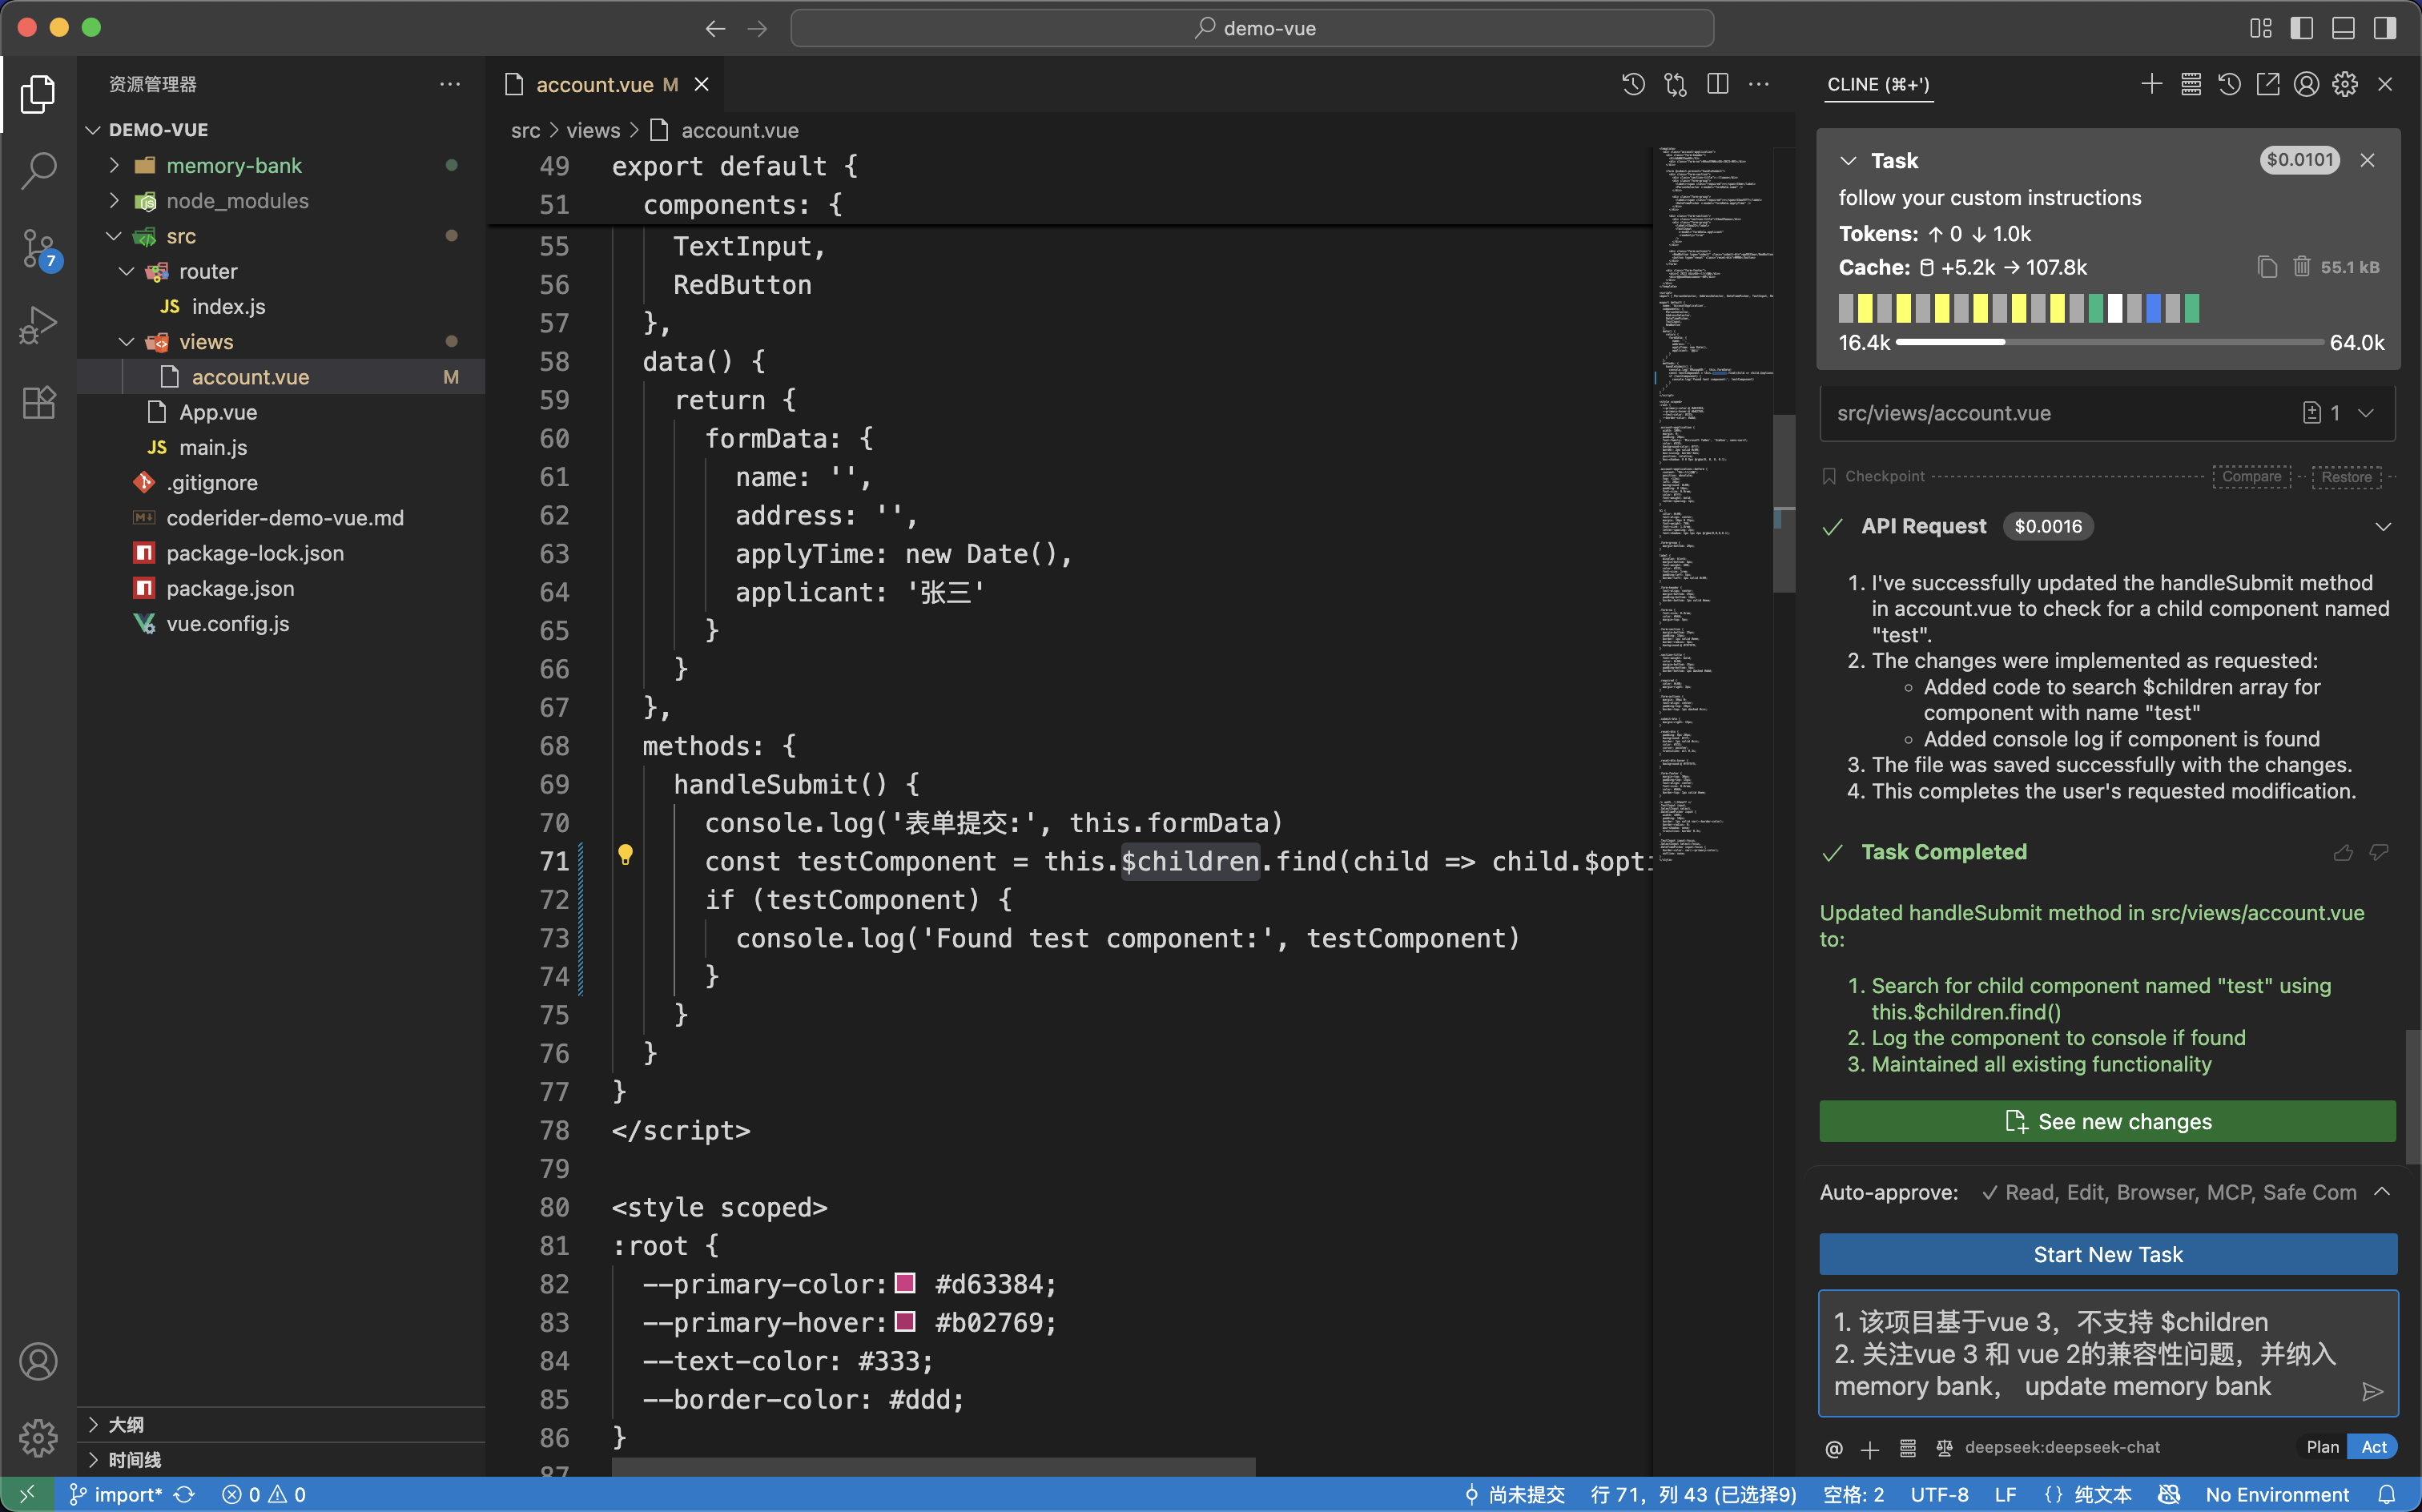The width and height of the screenshot is (2422, 1512).
Task: Open Cline task history with the clock icon
Action: (2229, 84)
